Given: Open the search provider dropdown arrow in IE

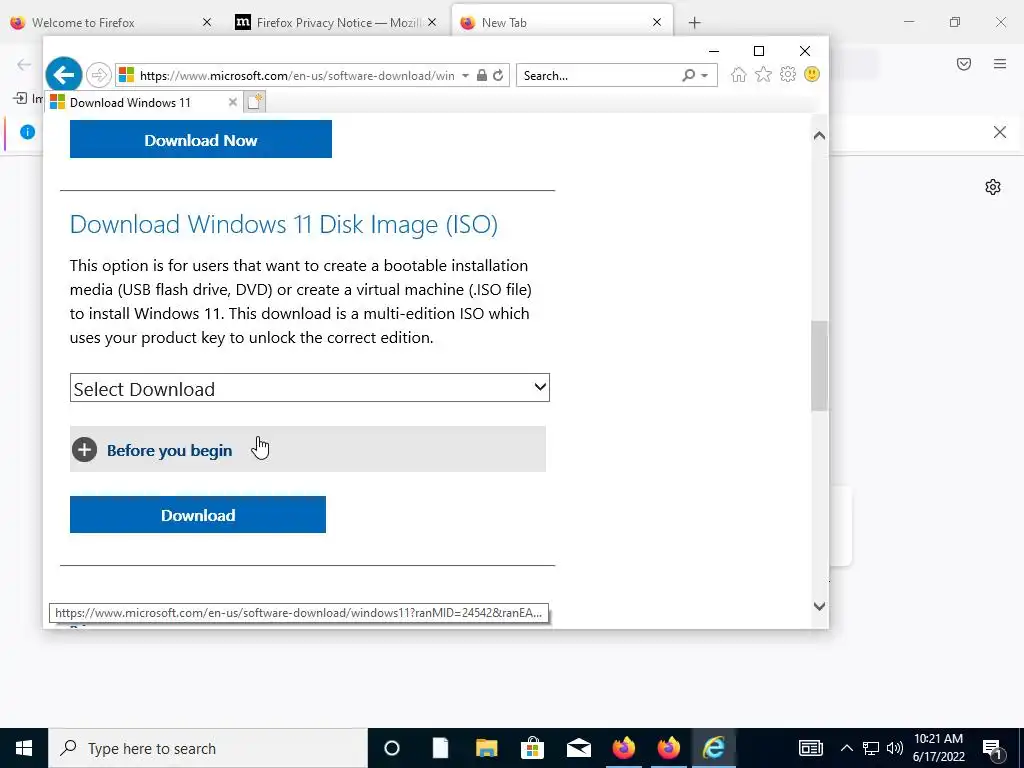Looking at the screenshot, I should [x=704, y=76].
